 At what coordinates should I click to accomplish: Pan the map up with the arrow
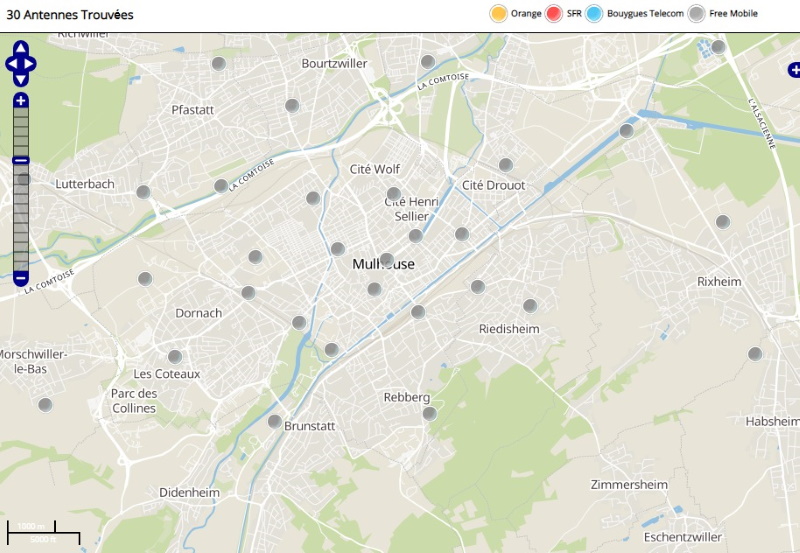coord(20,49)
